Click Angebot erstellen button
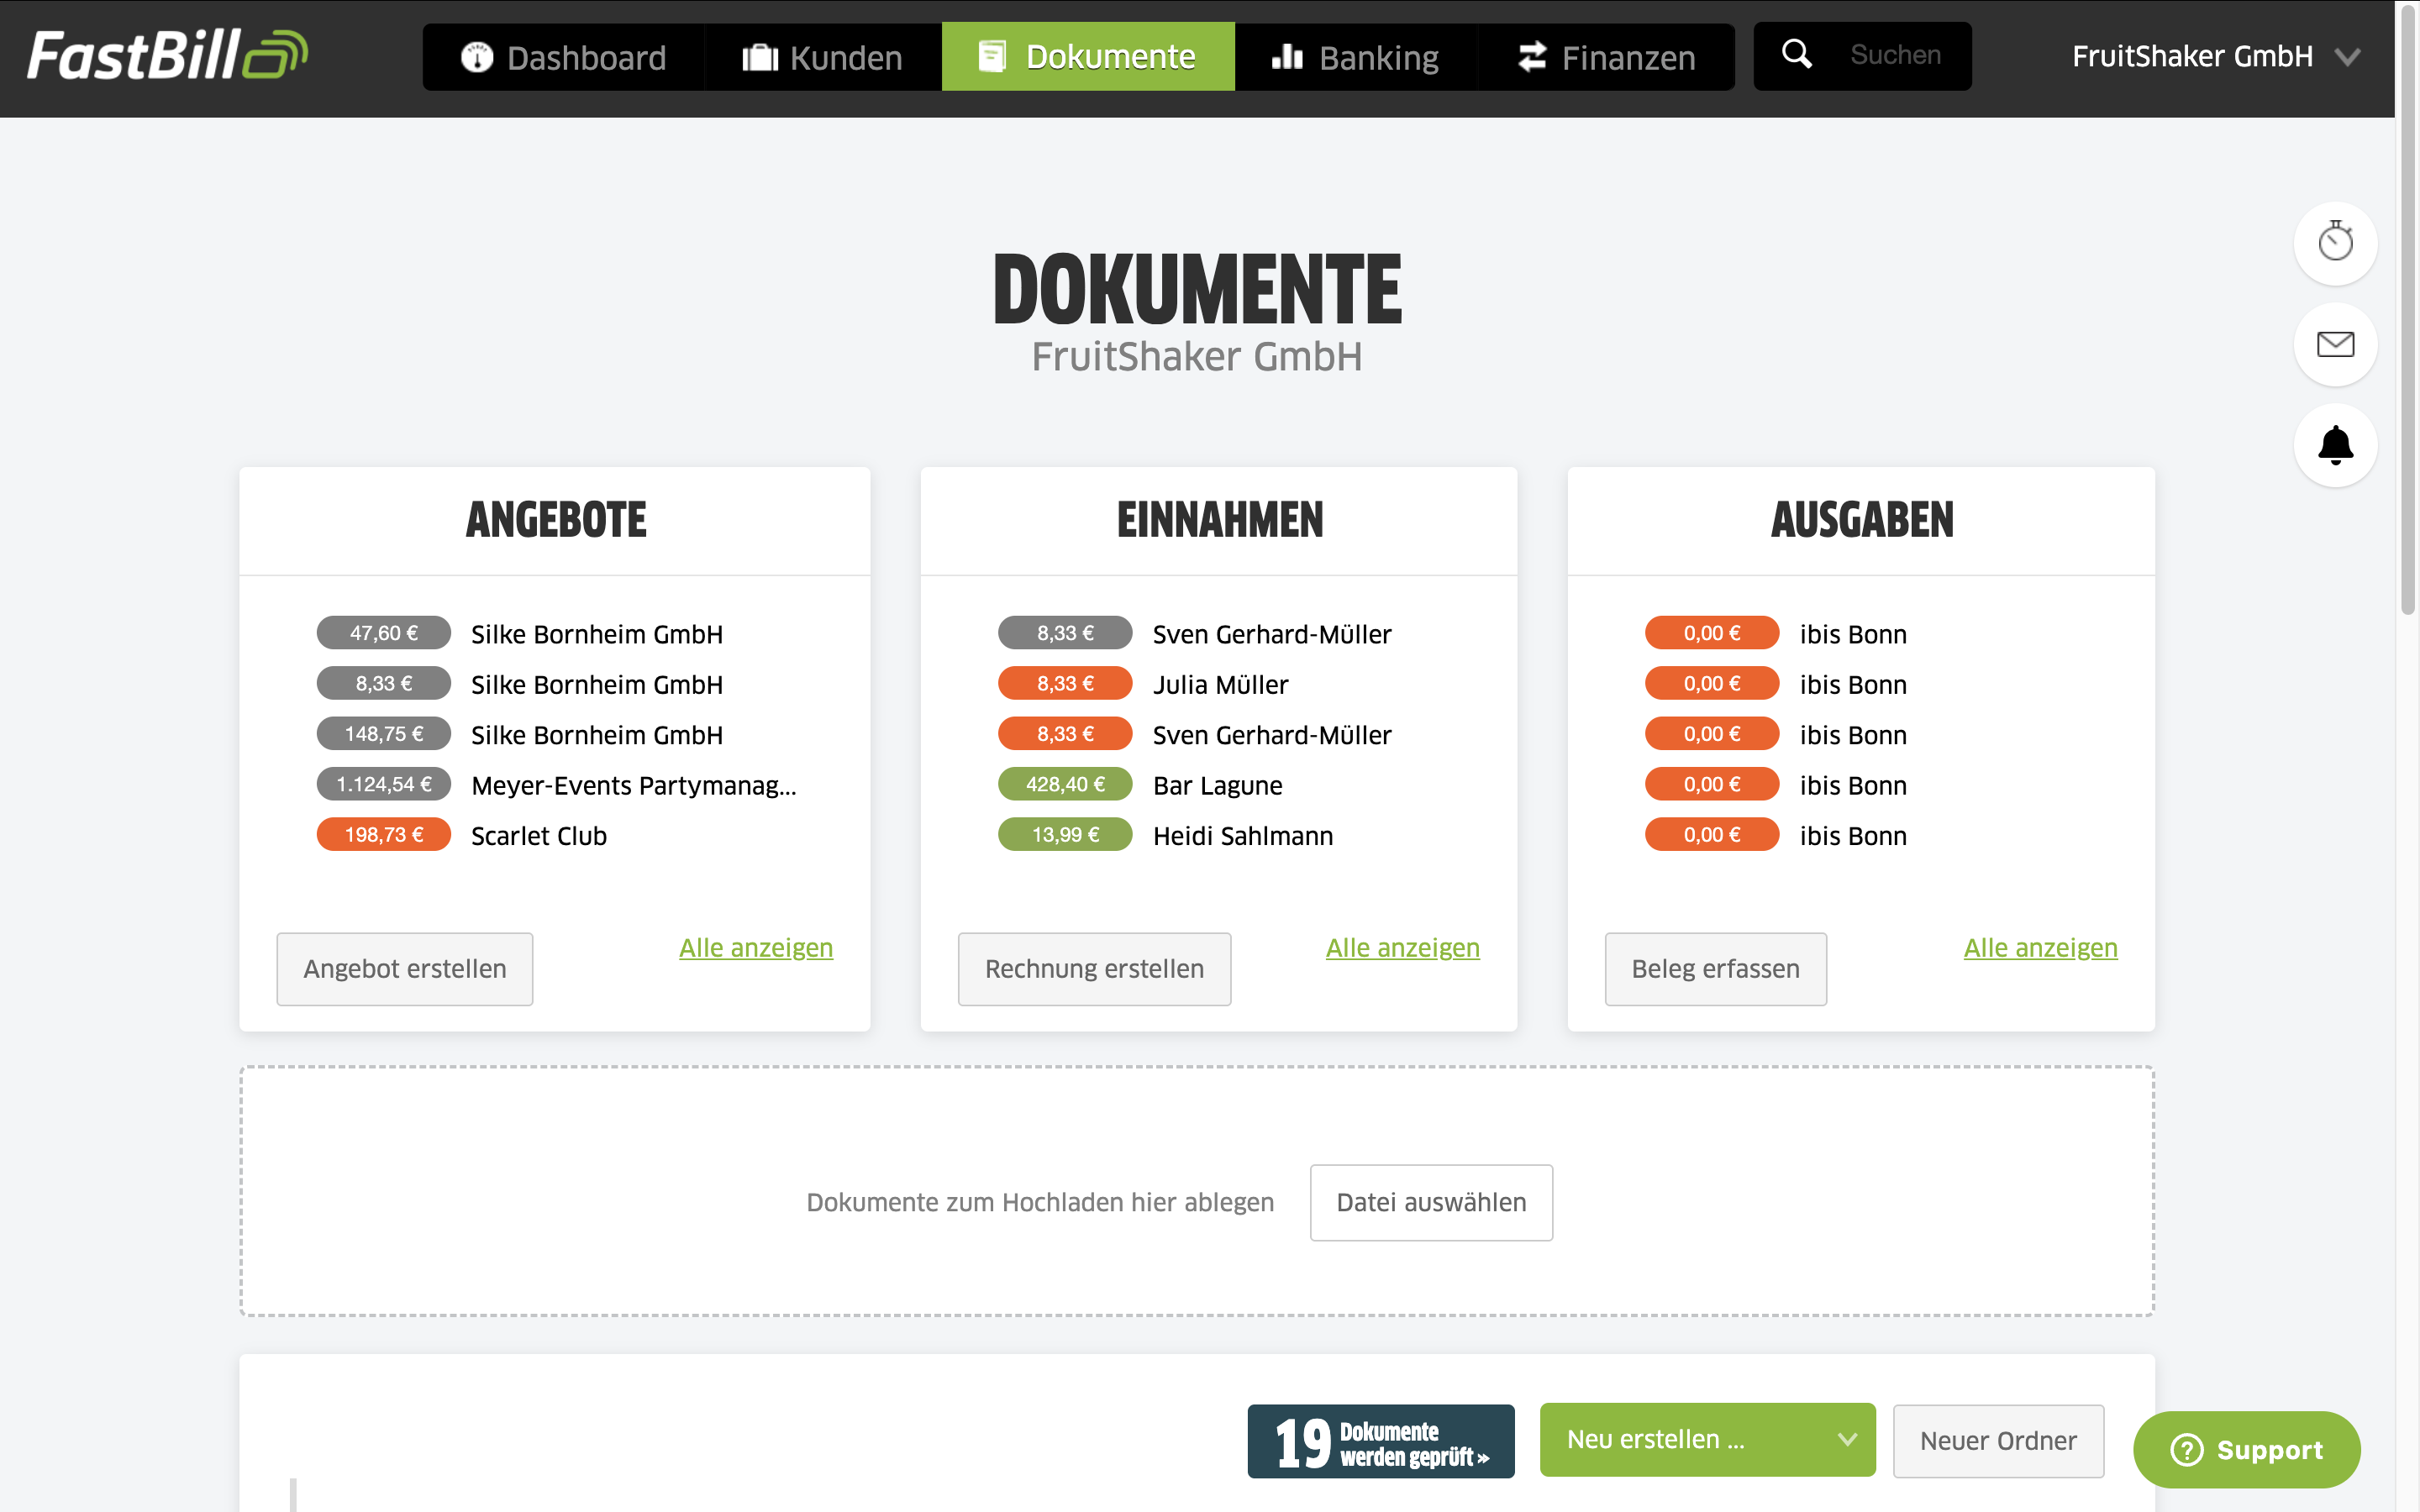 click(405, 969)
